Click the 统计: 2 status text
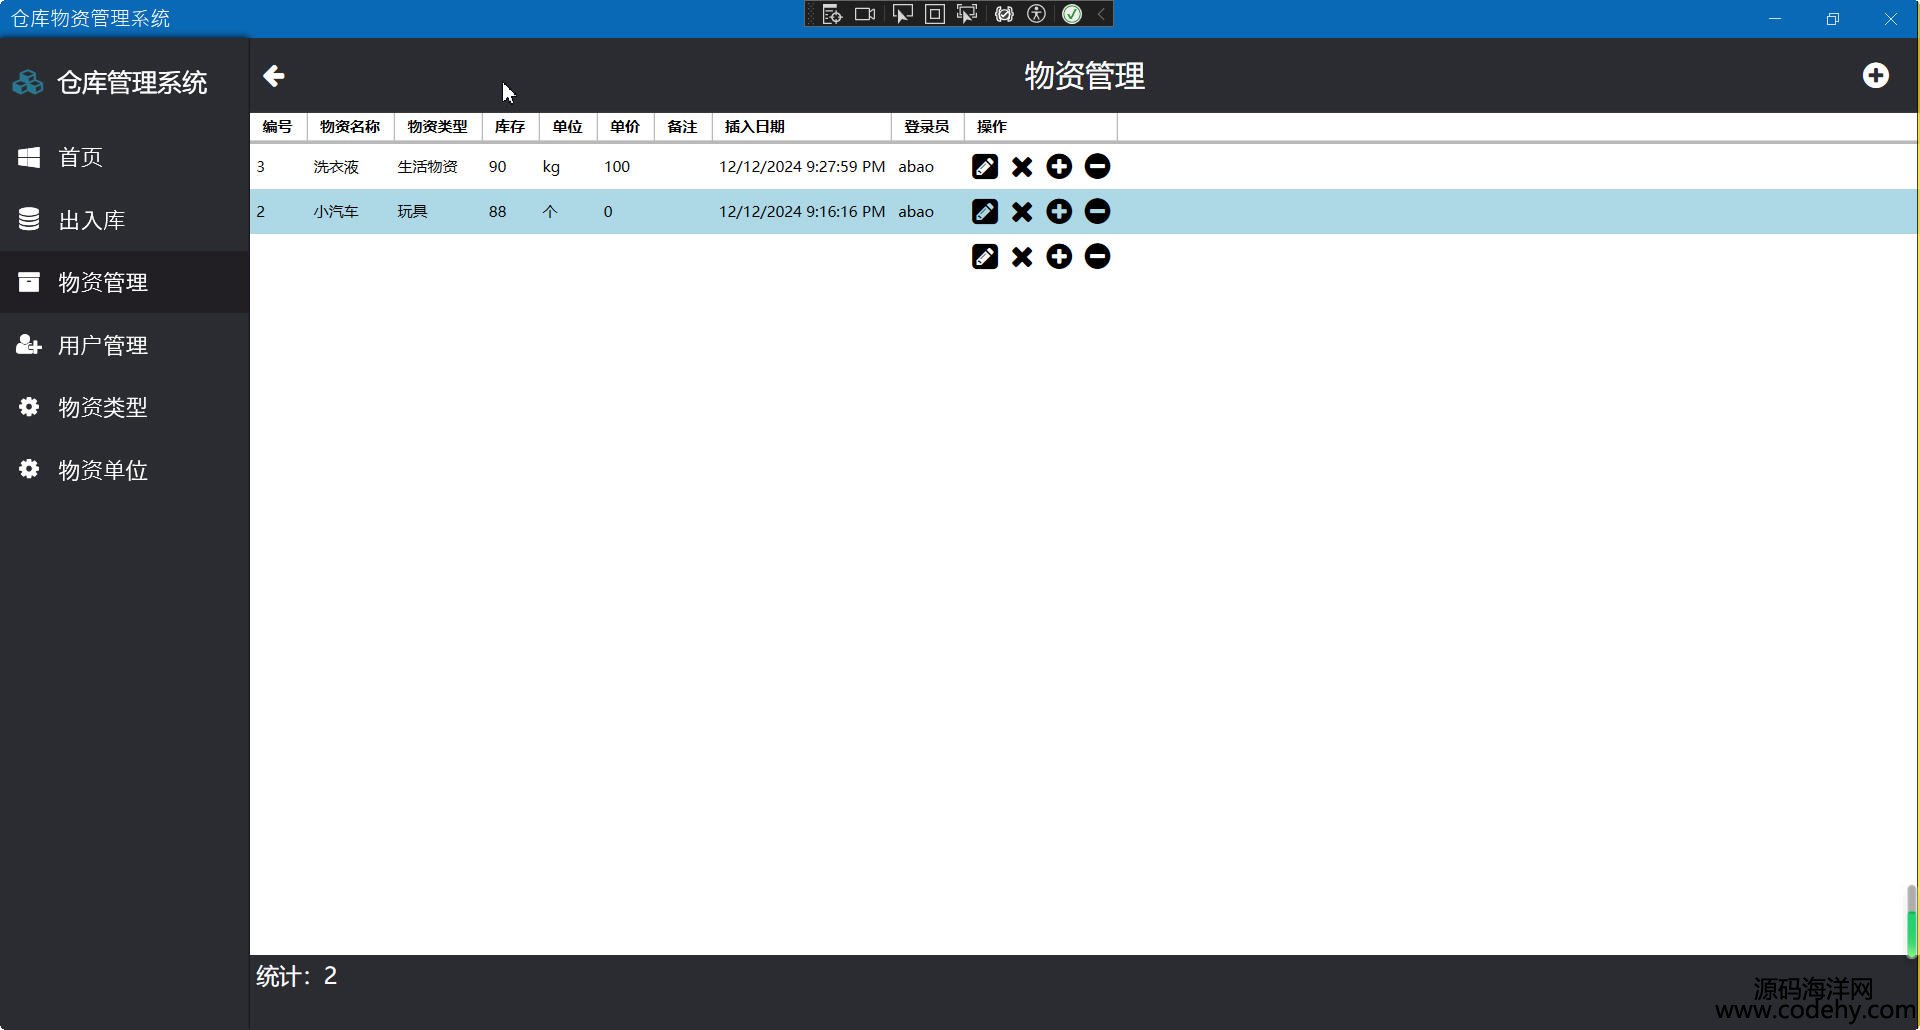This screenshot has width=1920, height=1030. pos(297,976)
